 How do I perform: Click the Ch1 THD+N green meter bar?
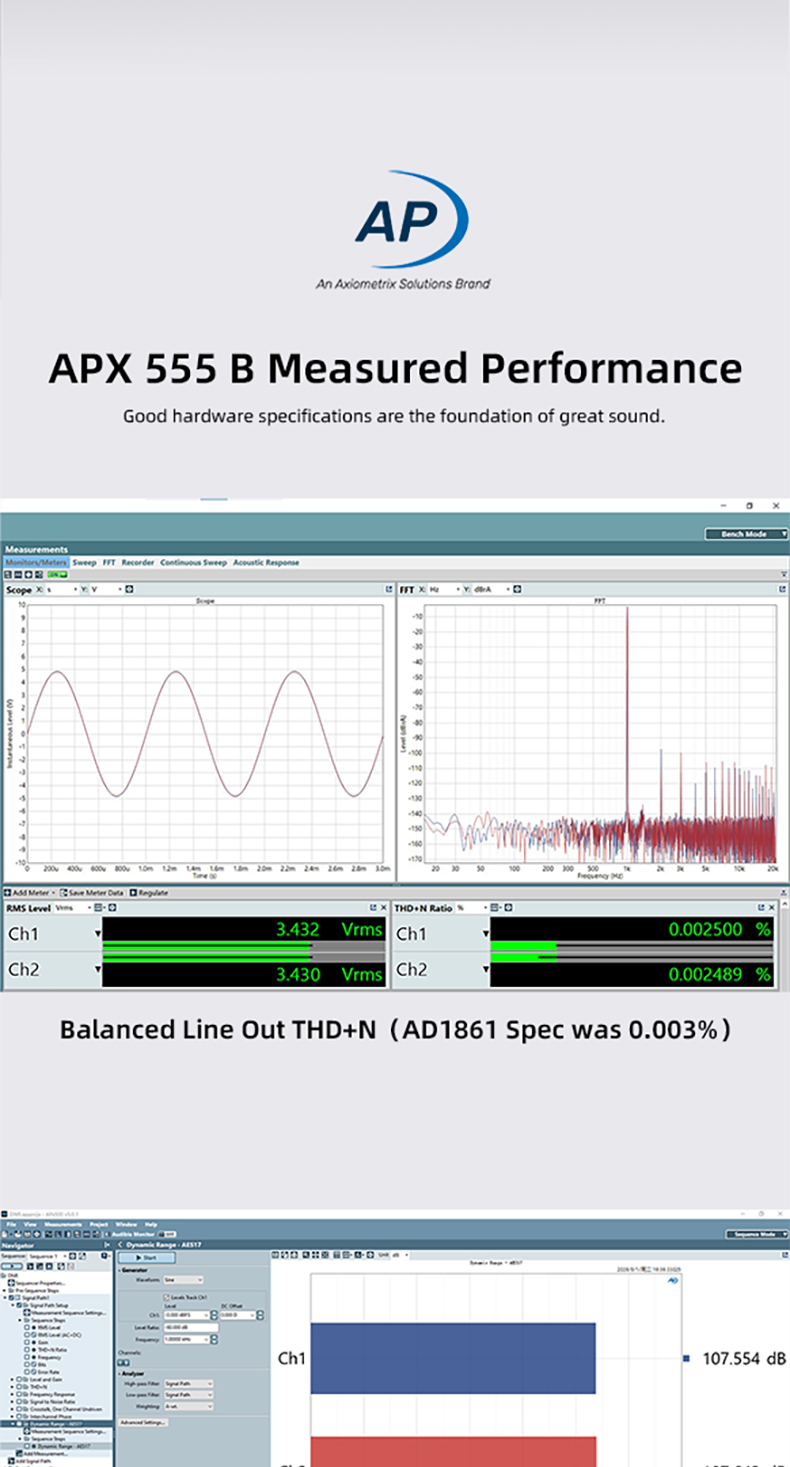coord(523,945)
